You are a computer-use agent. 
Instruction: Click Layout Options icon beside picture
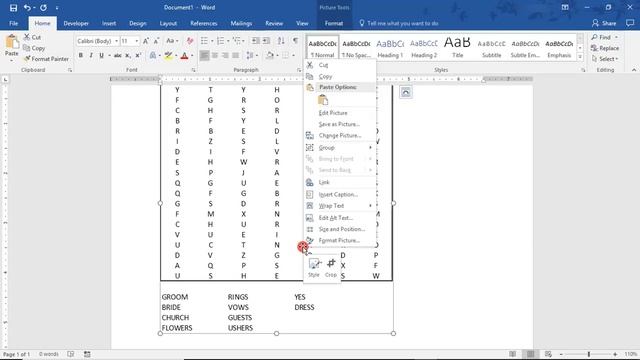coord(405,92)
